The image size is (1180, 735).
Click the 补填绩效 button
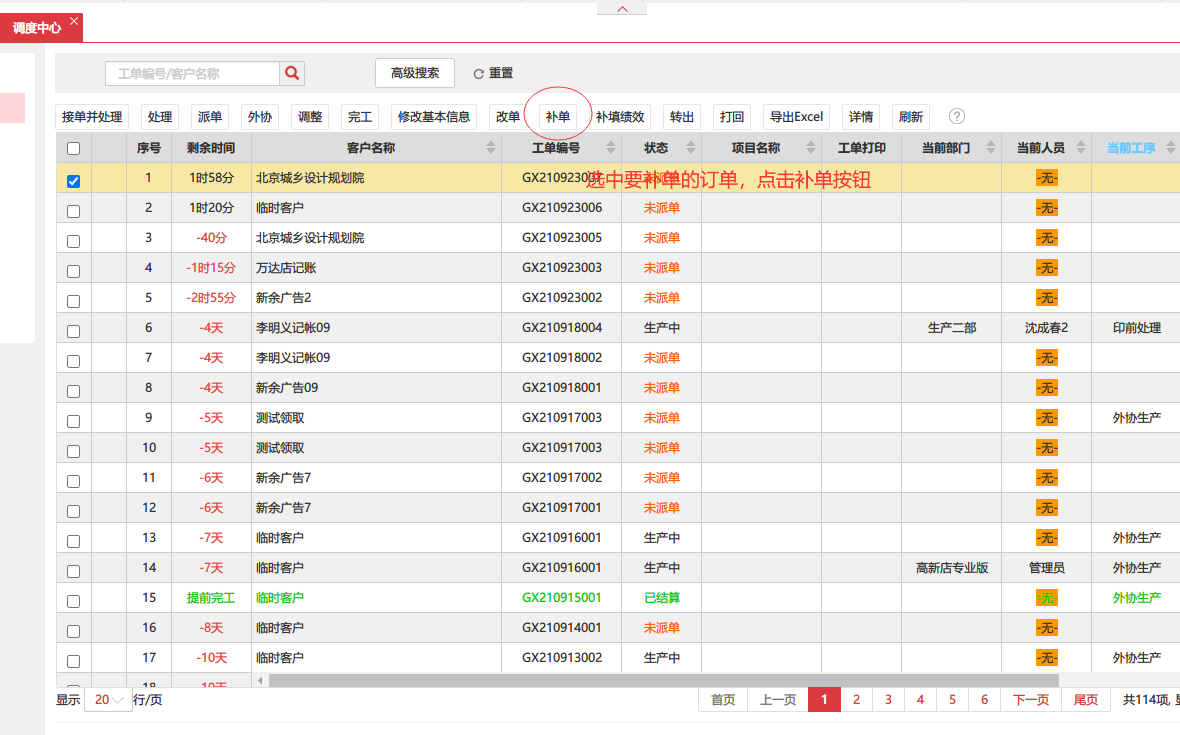click(620, 117)
